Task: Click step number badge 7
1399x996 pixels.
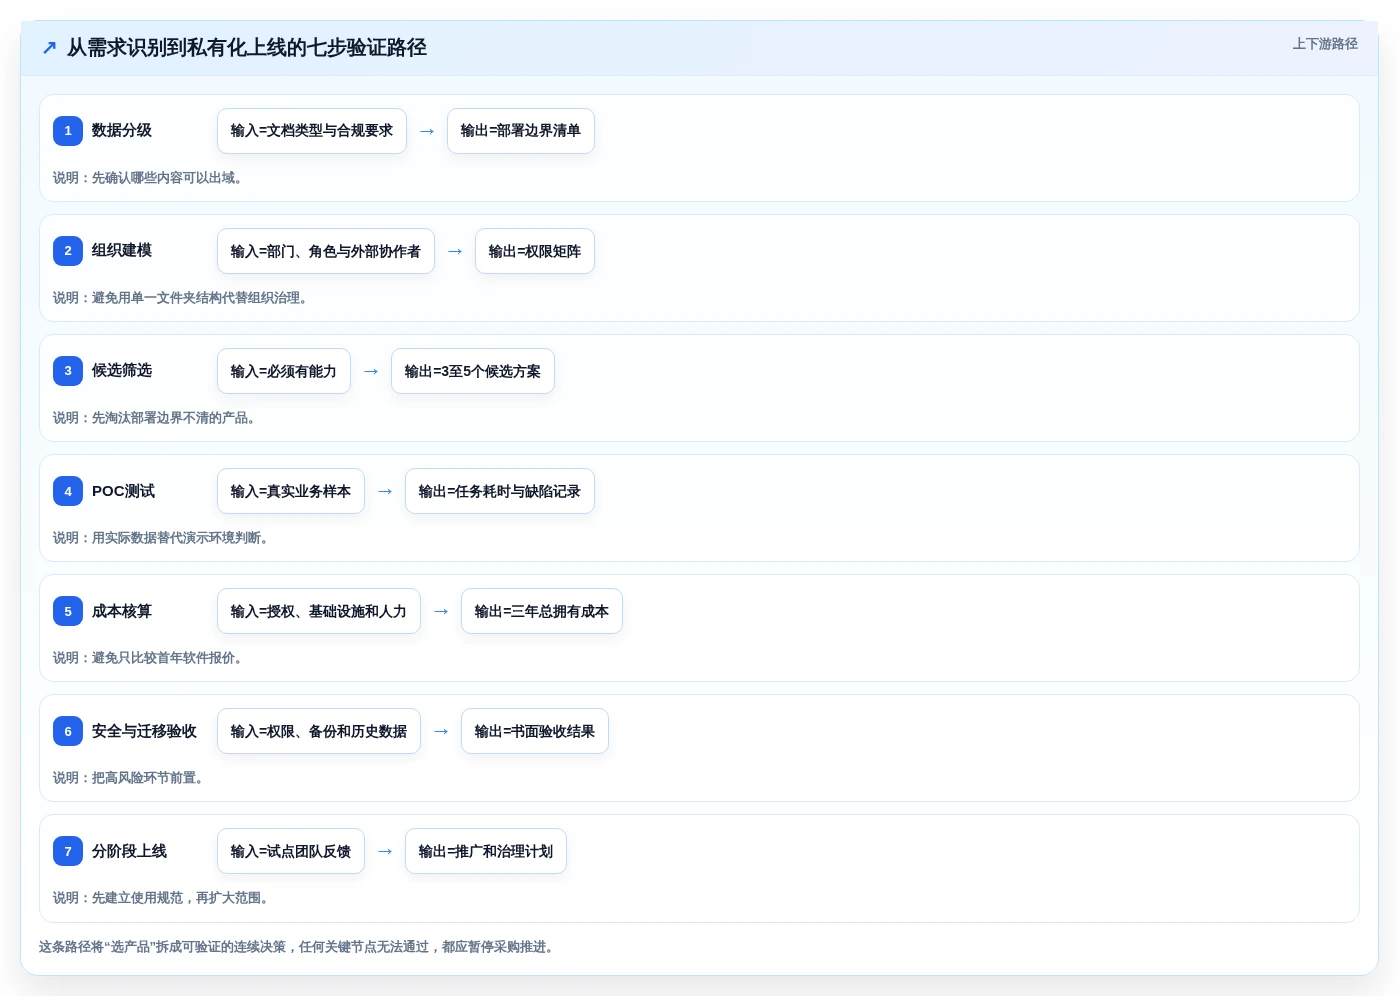Action: (68, 851)
